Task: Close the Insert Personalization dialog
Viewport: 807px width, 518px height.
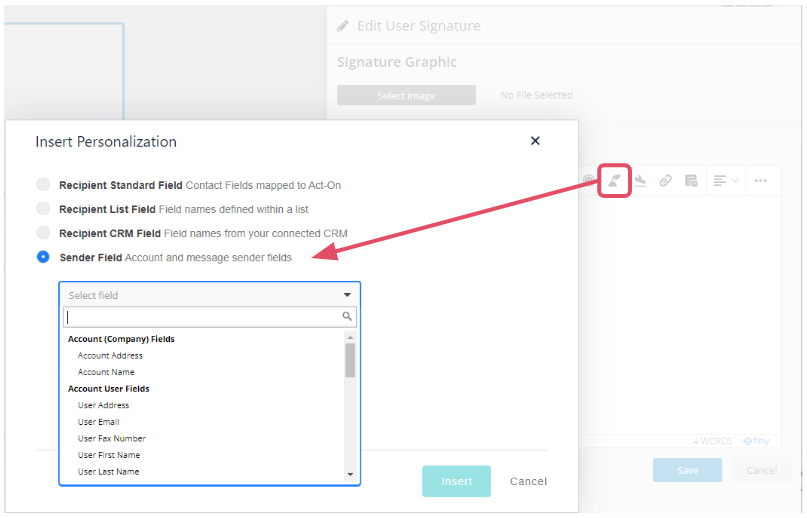Action: pos(535,141)
